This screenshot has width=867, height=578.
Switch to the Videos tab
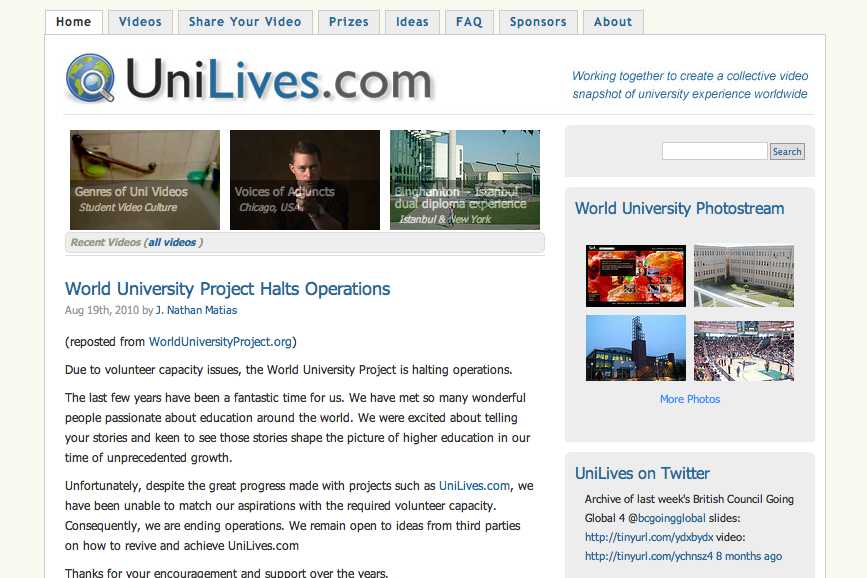coord(140,22)
